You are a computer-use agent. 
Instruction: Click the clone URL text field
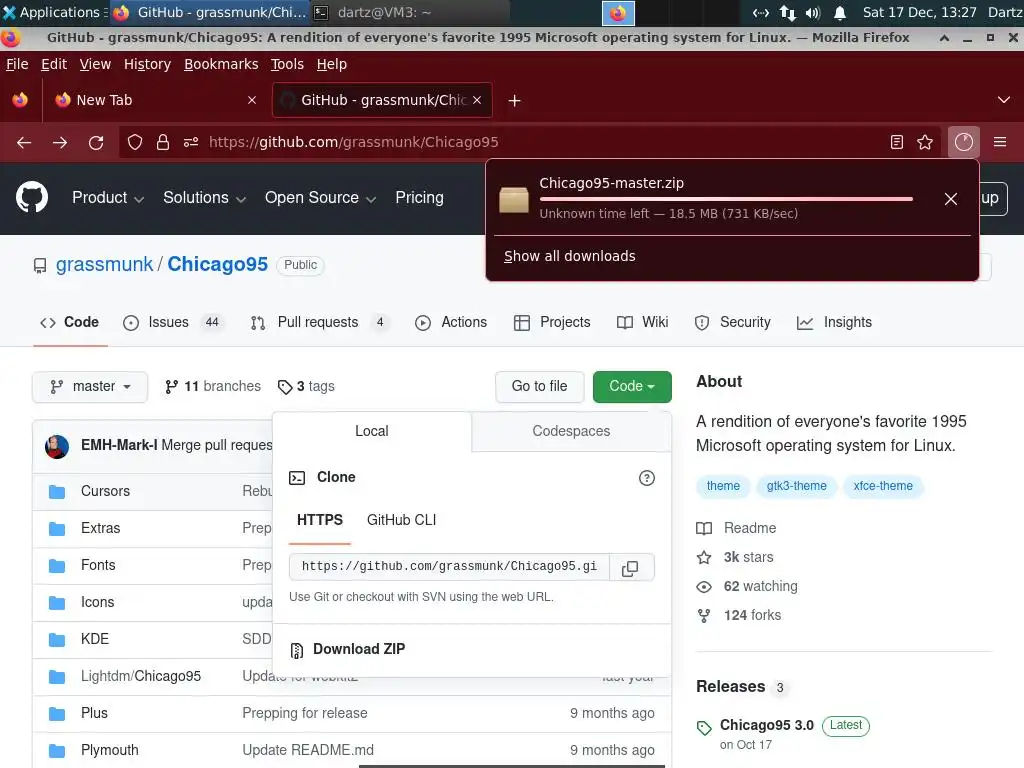click(x=449, y=568)
